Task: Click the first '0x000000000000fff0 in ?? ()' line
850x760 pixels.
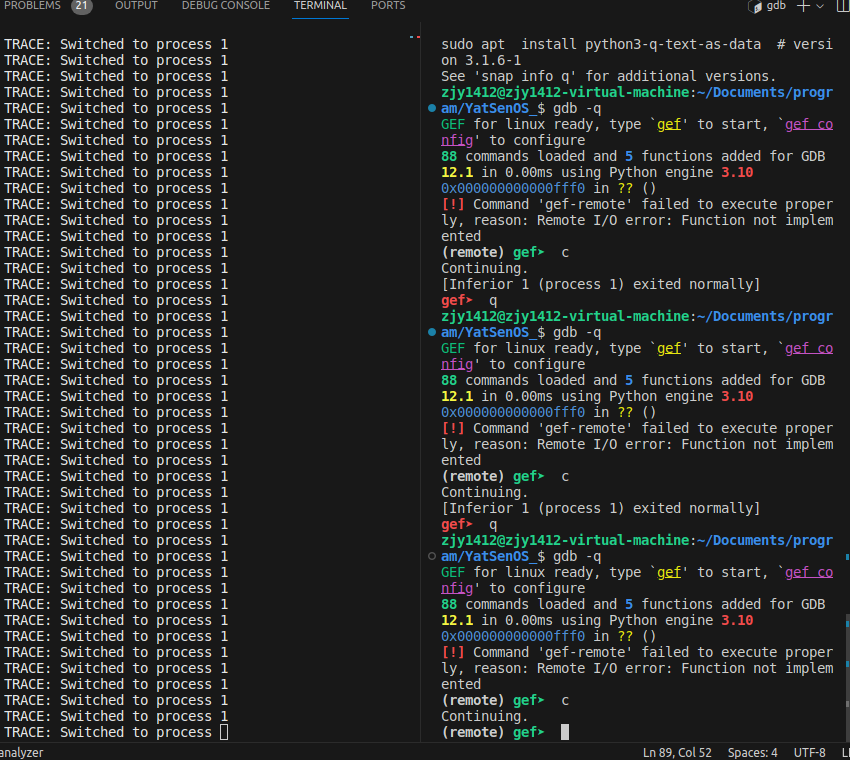Action: [549, 189]
